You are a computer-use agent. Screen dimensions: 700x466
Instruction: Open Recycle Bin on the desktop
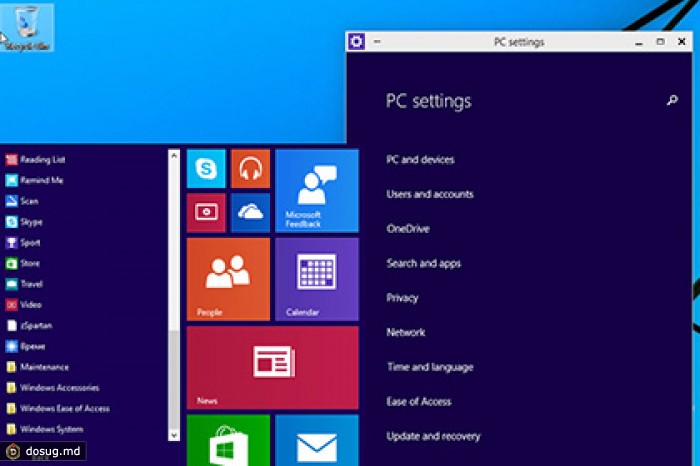[27, 27]
